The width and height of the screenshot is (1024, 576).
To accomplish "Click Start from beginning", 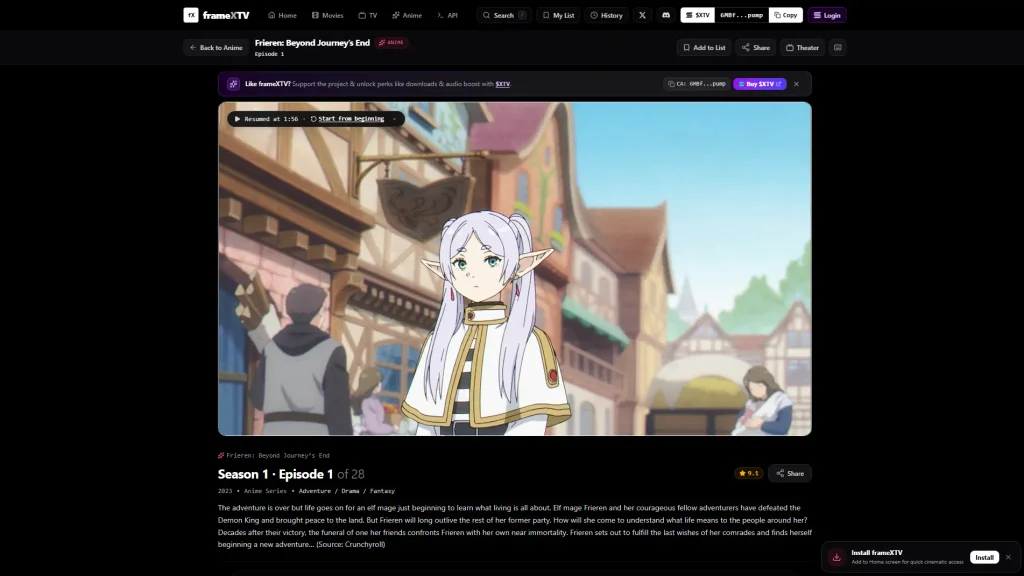I will [347, 119].
